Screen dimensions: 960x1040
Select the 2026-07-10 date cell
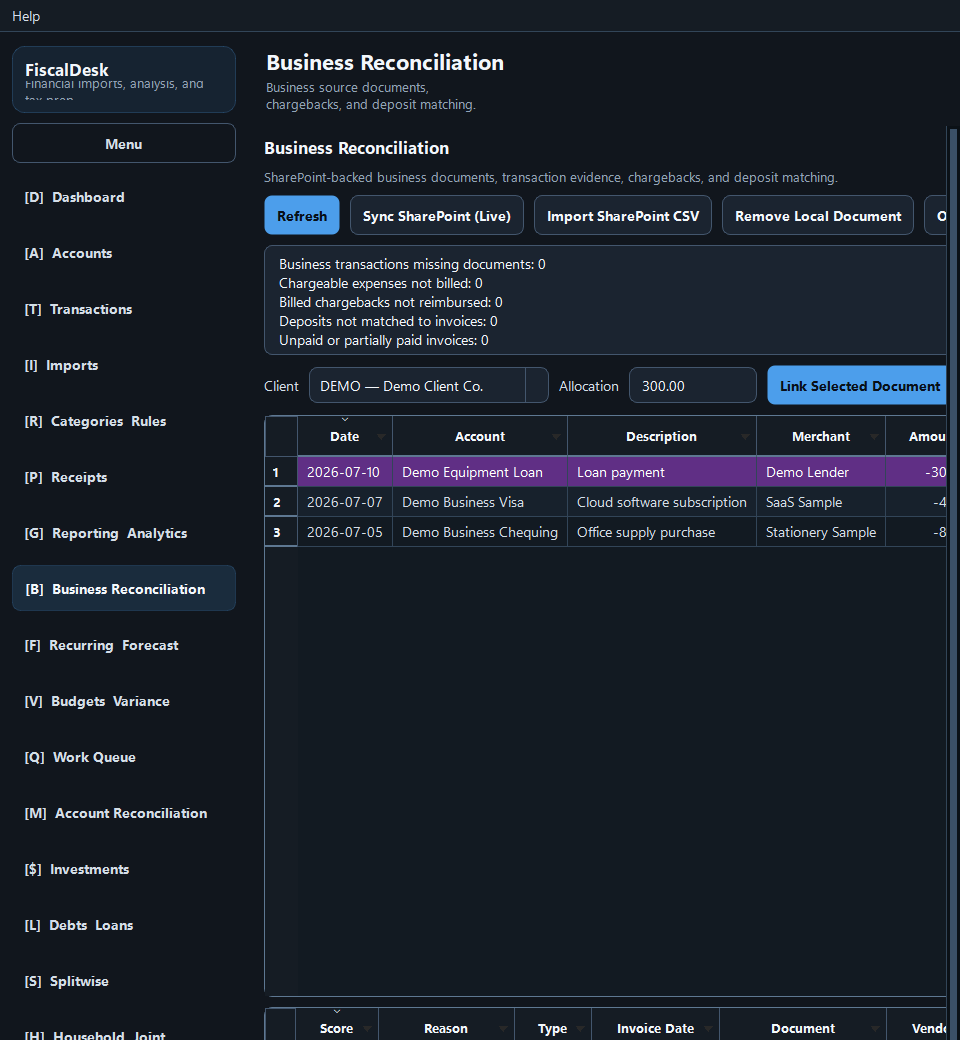[x=345, y=472]
